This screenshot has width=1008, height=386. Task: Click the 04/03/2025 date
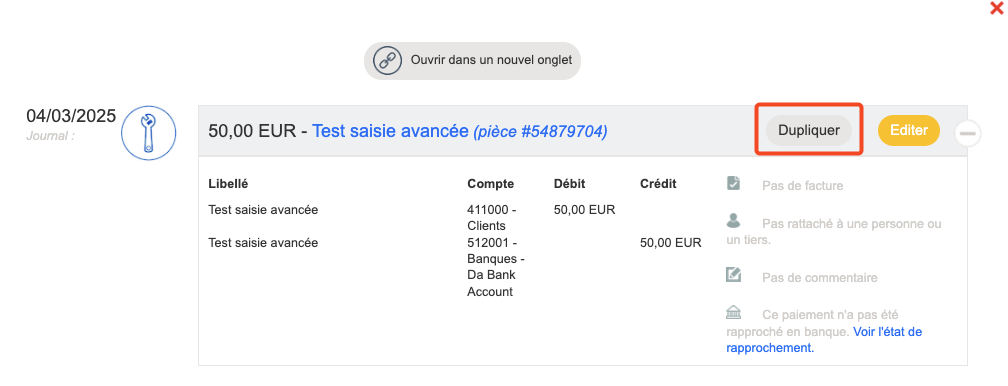click(71, 116)
